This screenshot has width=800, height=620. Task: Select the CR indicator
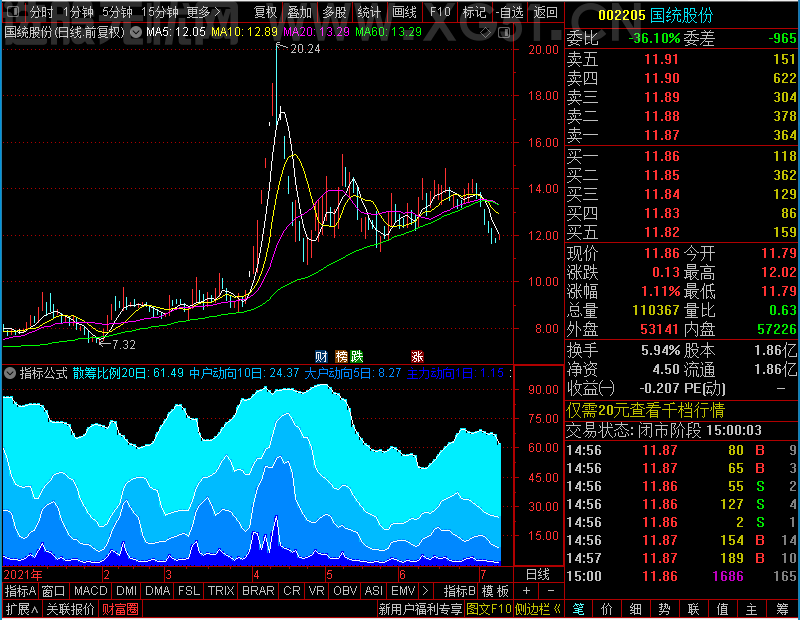[x=292, y=591]
